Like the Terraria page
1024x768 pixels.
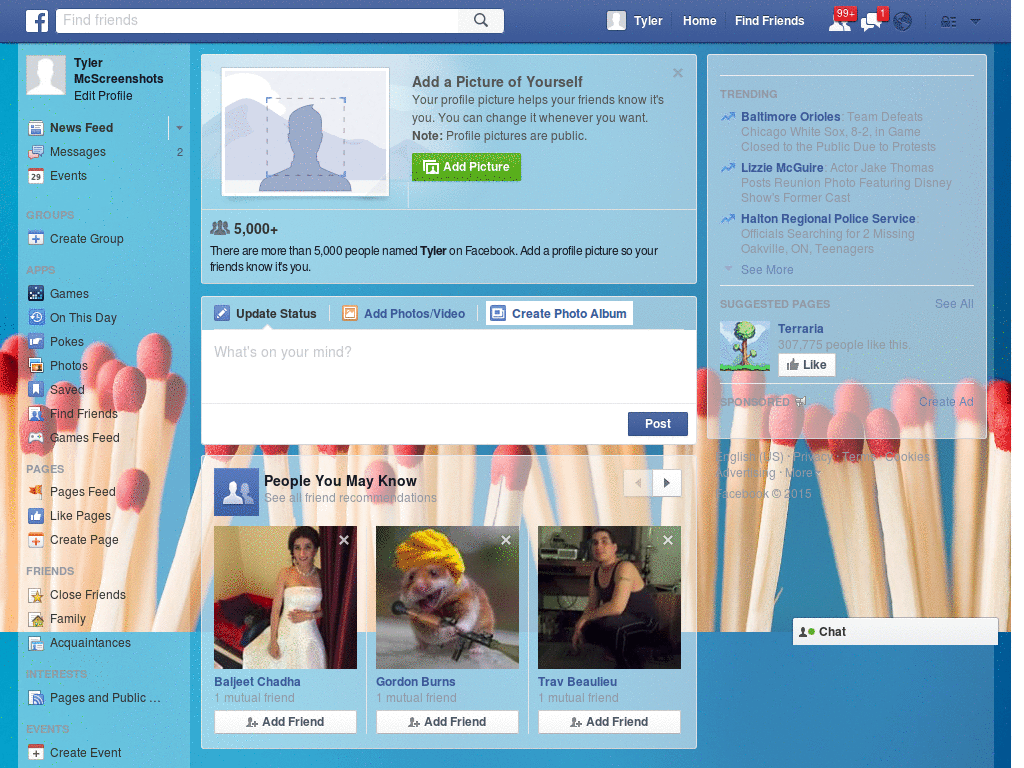click(x=807, y=364)
